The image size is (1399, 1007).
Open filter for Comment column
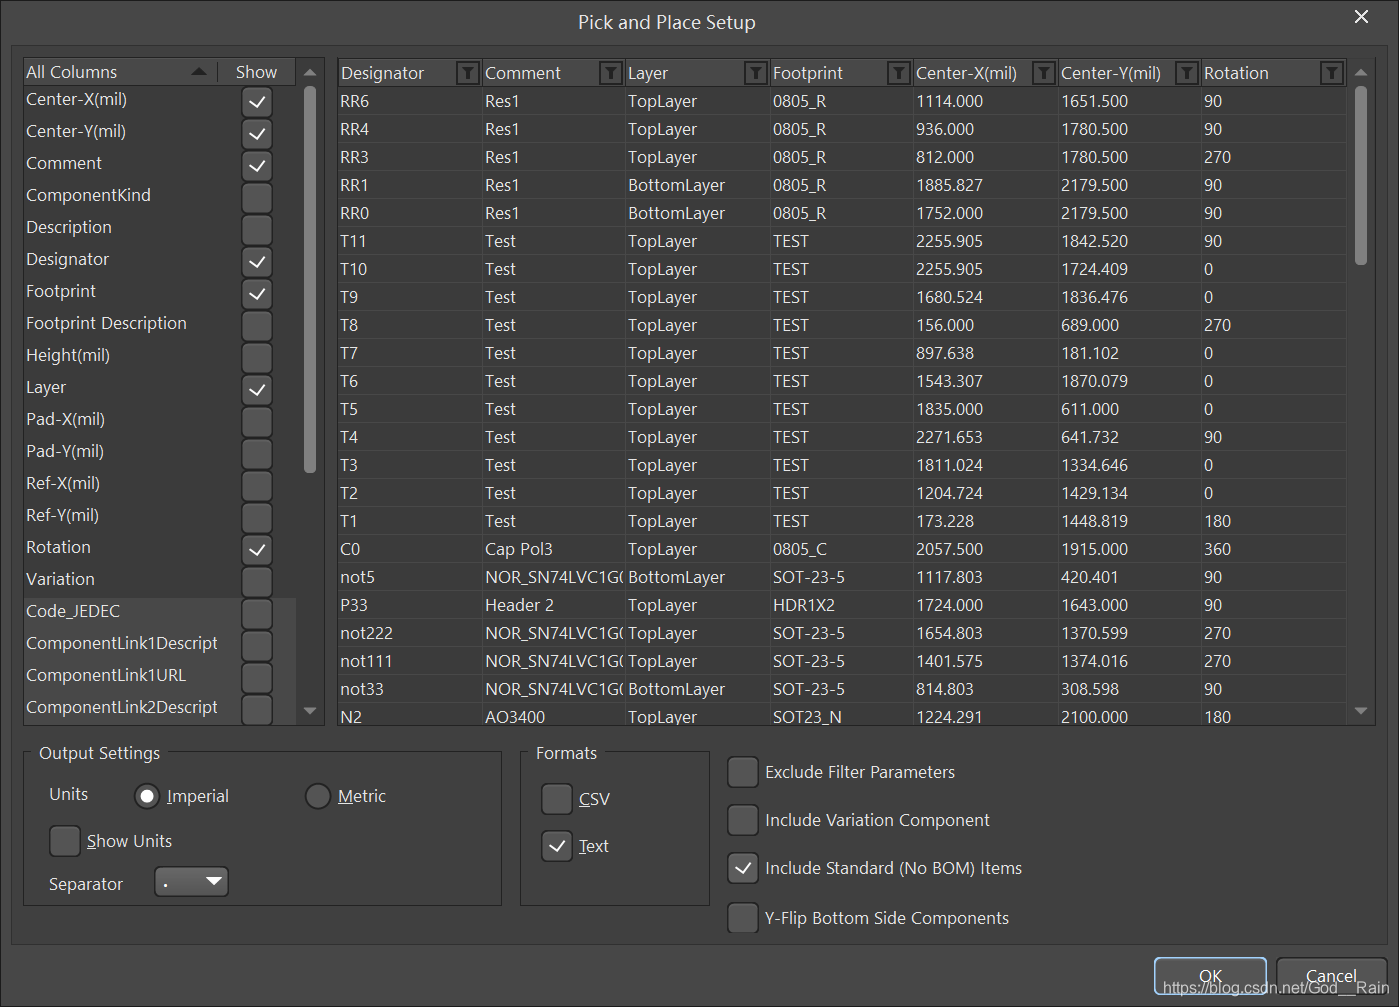(611, 73)
